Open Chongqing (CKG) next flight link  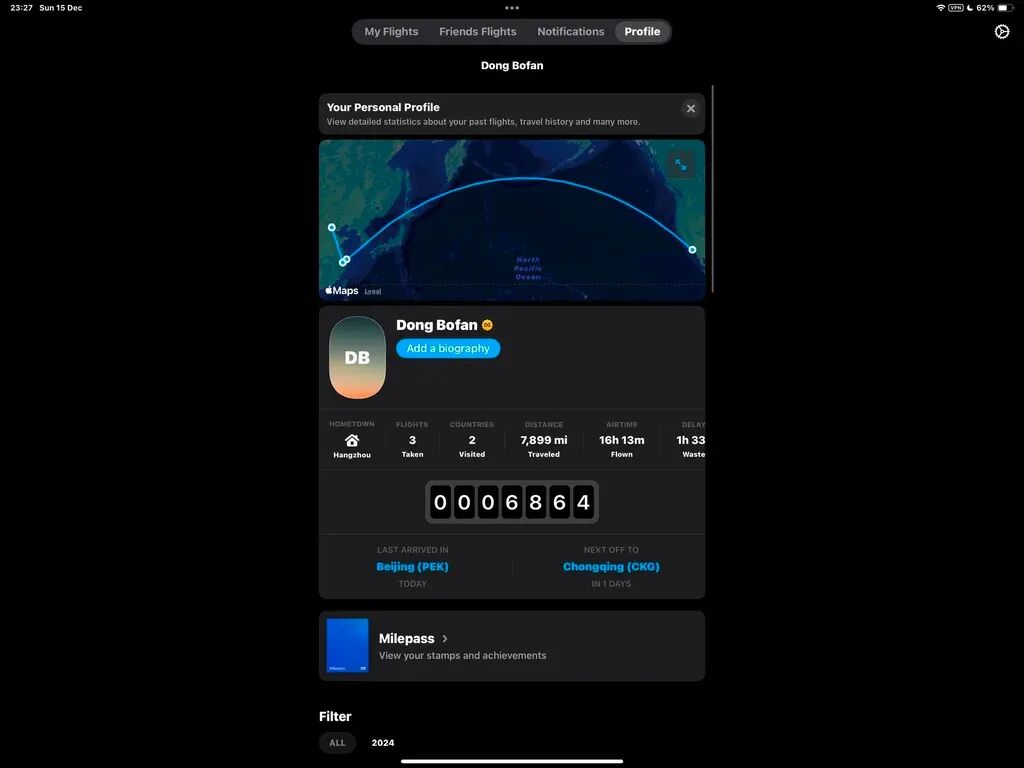pyautogui.click(x=611, y=566)
